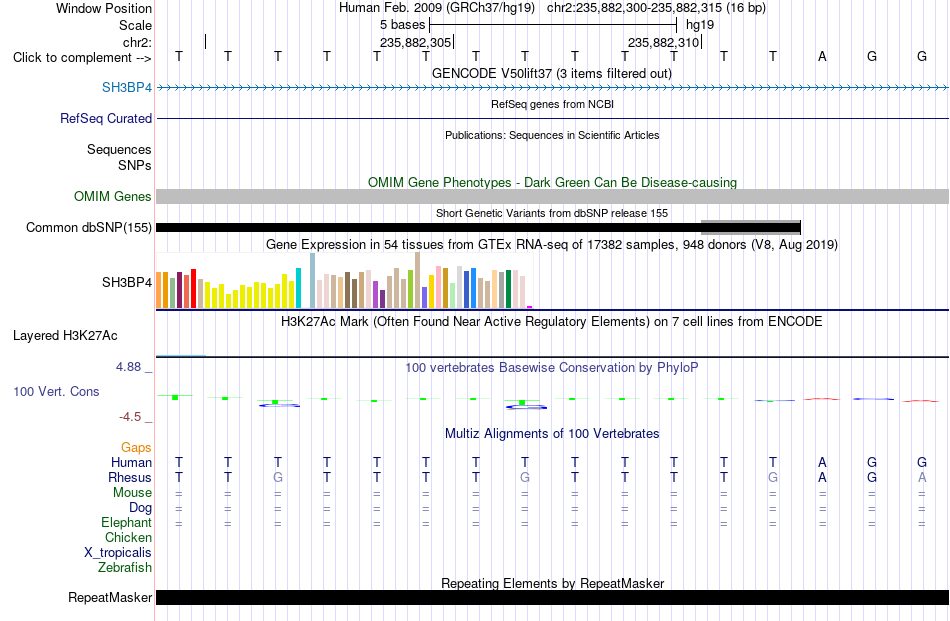The image size is (950, 621).
Task: Click the 100 Vert. Cons track label
Action: 56,391
